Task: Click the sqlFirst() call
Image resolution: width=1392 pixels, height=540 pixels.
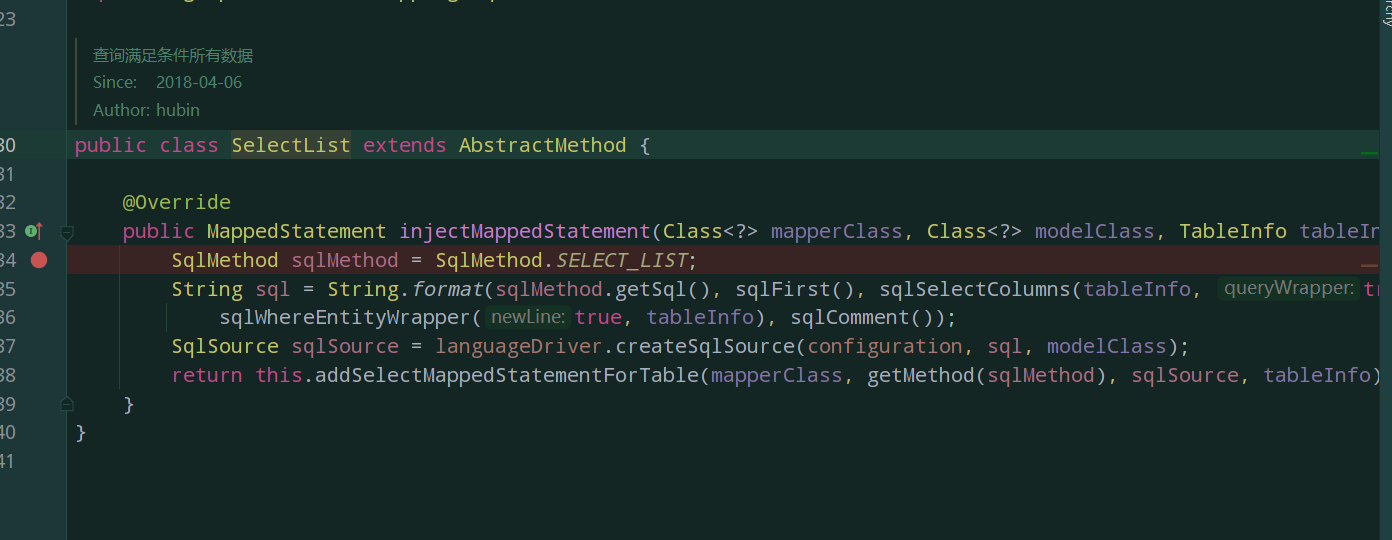Action: pyautogui.click(x=801, y=289)
